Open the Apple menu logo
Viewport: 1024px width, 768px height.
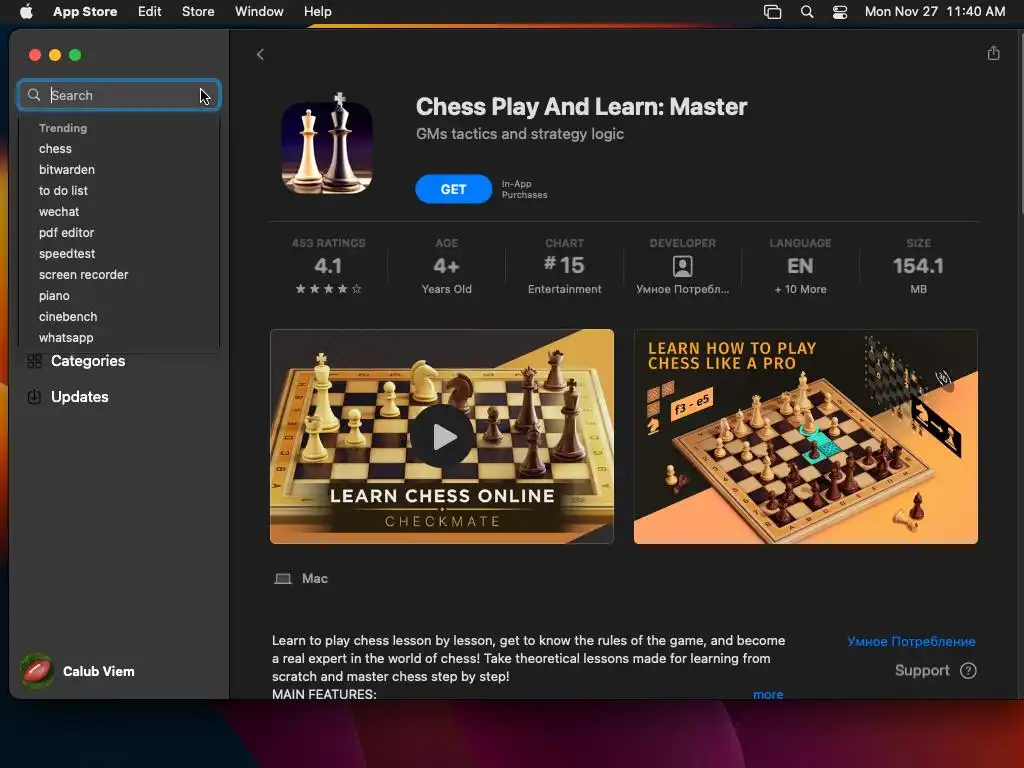(x=26, y=12)
